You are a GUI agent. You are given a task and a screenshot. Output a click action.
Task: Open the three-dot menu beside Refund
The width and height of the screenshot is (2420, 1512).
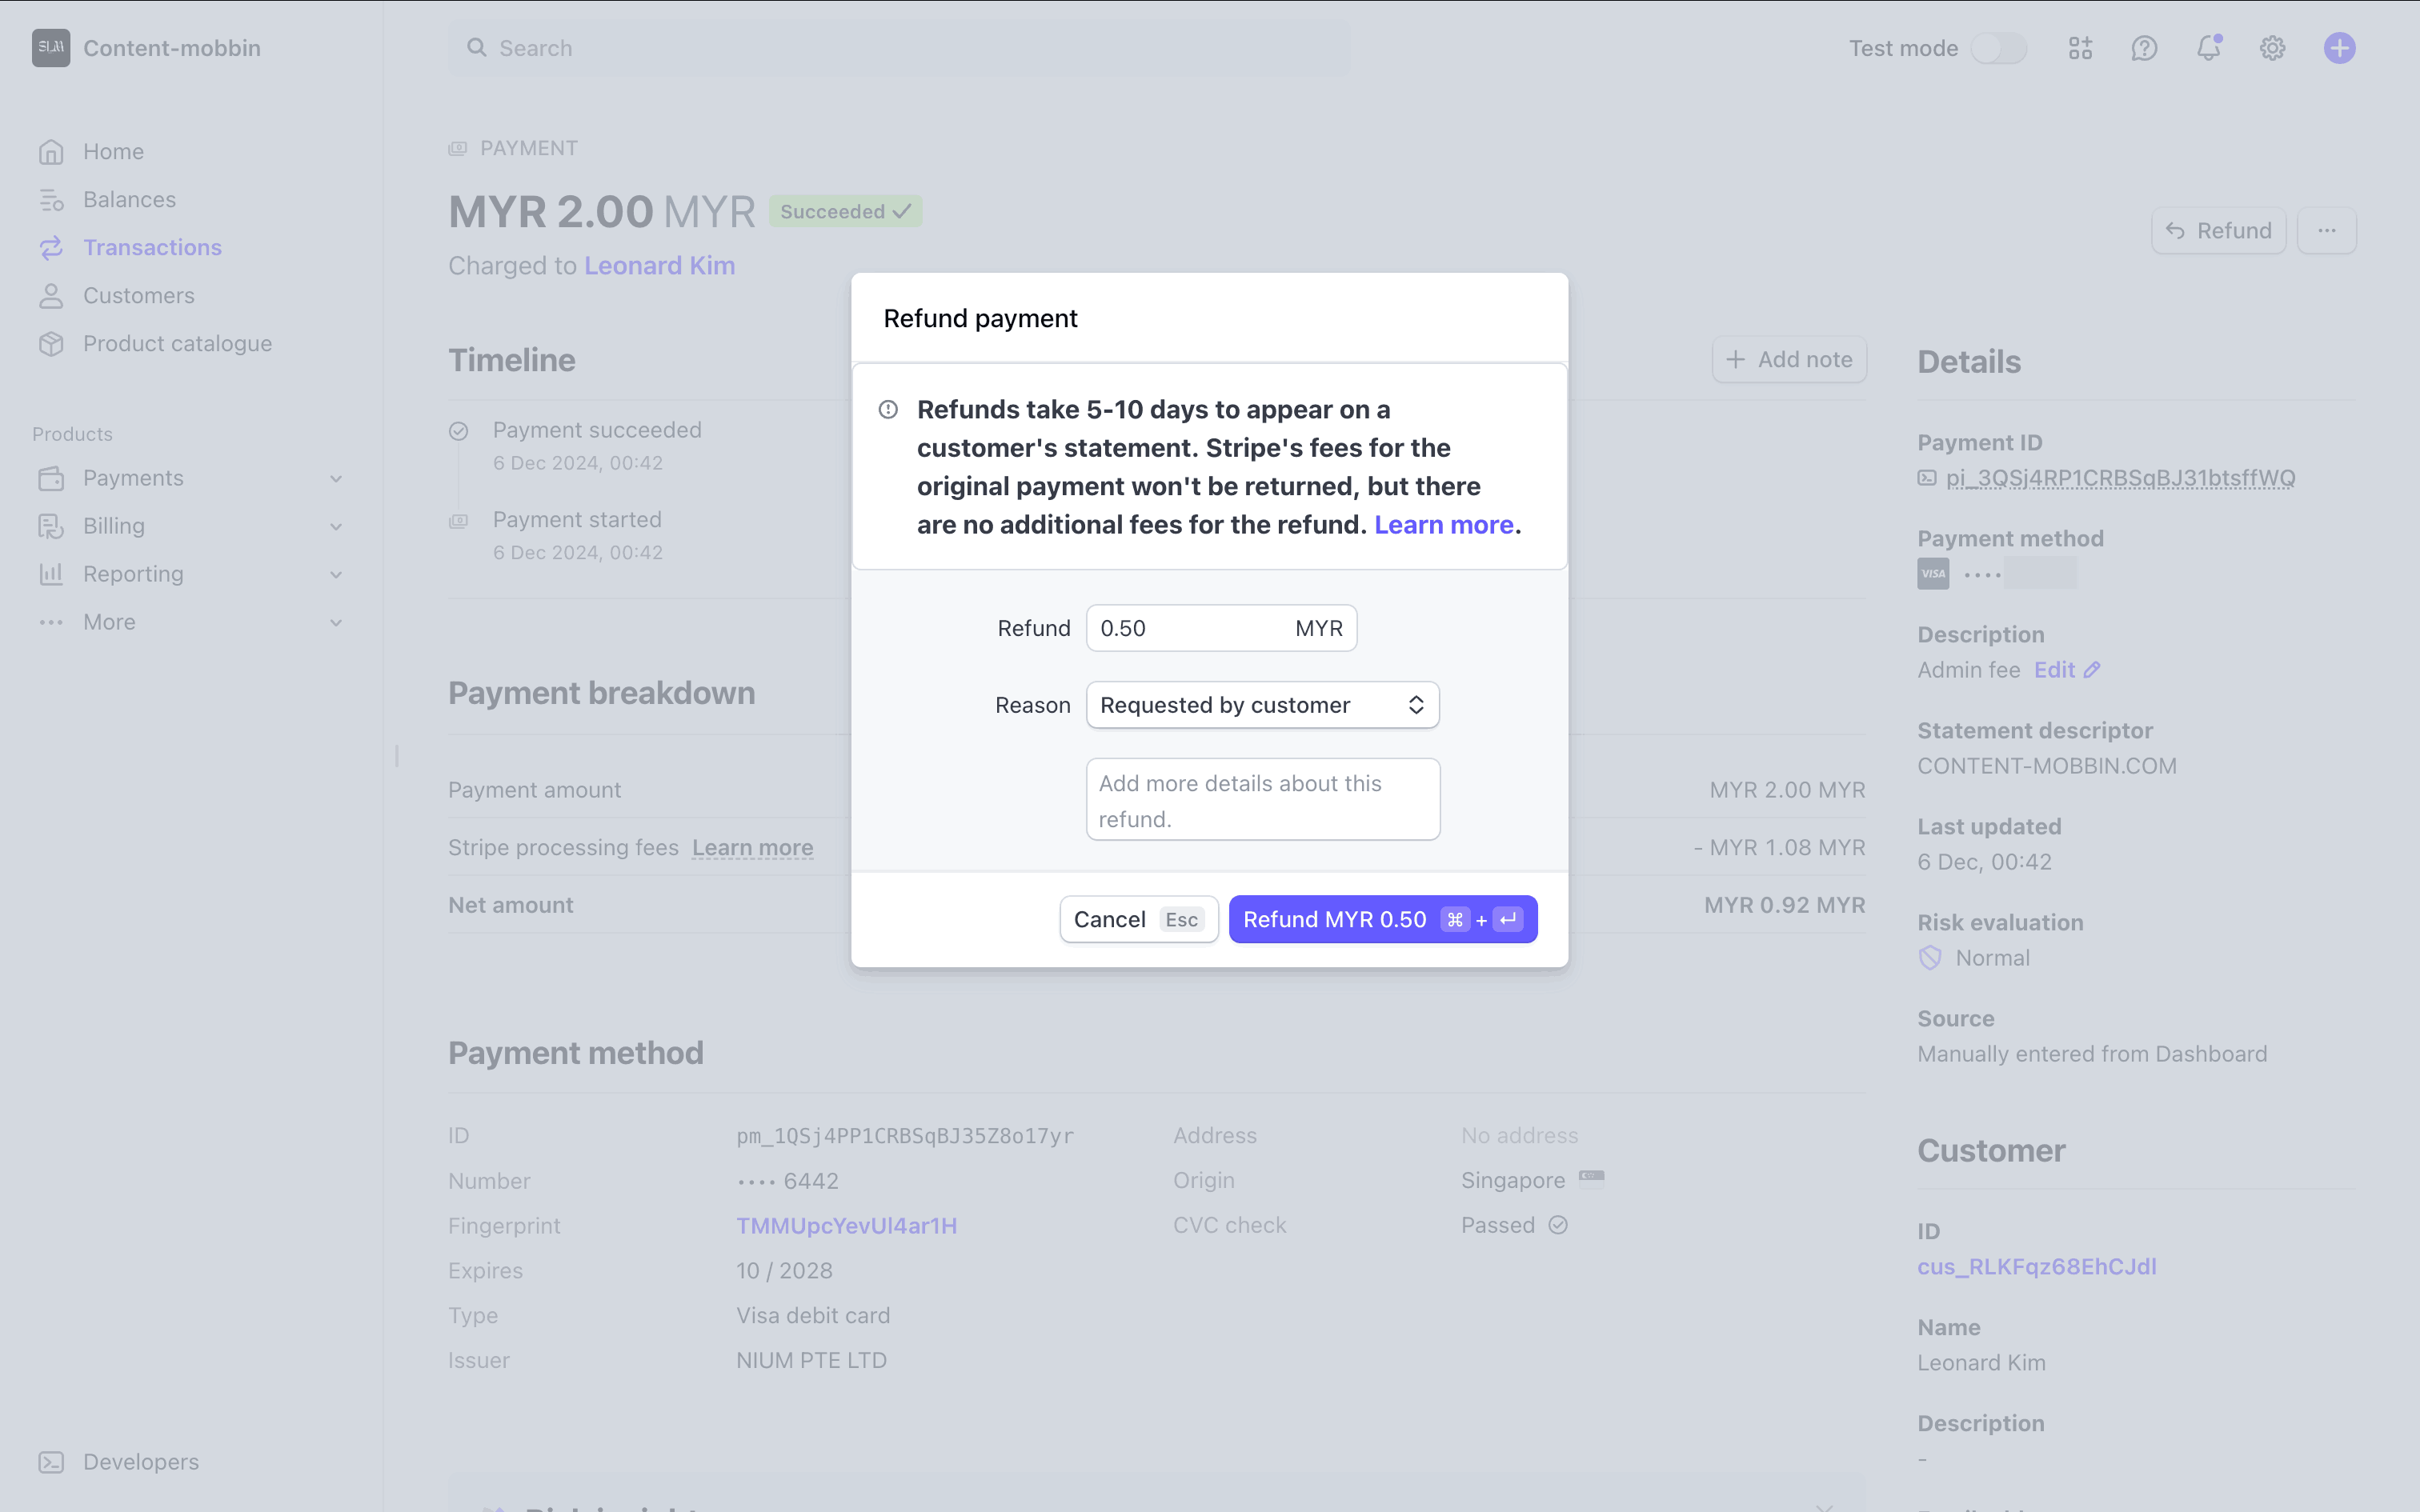pyautogui.click(x=2326, y=231)
